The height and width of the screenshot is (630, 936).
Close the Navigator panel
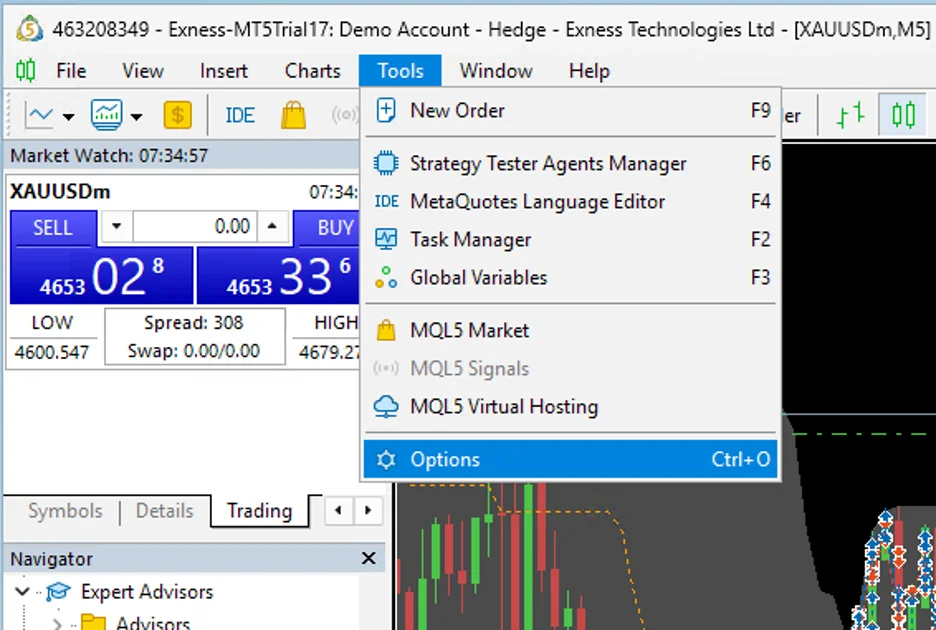coord(368,559)
